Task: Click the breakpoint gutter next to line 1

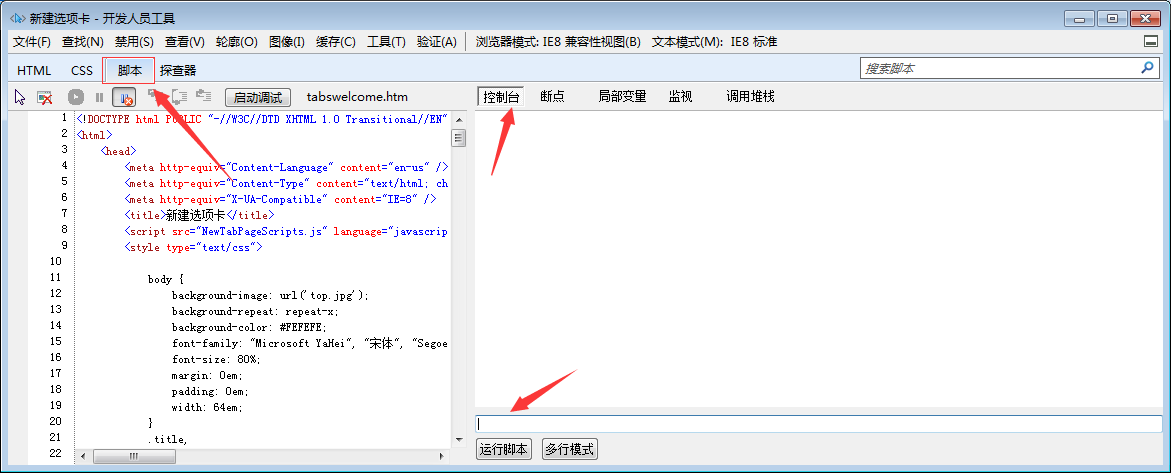Action: coord(17,119)
